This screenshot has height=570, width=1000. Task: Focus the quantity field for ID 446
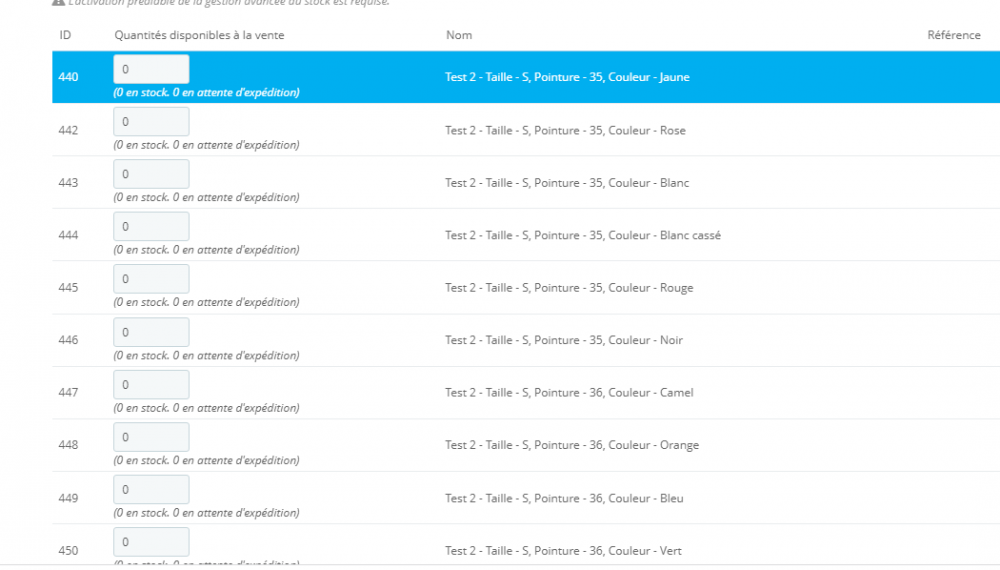pyautogui.click(x=151, y=332)
